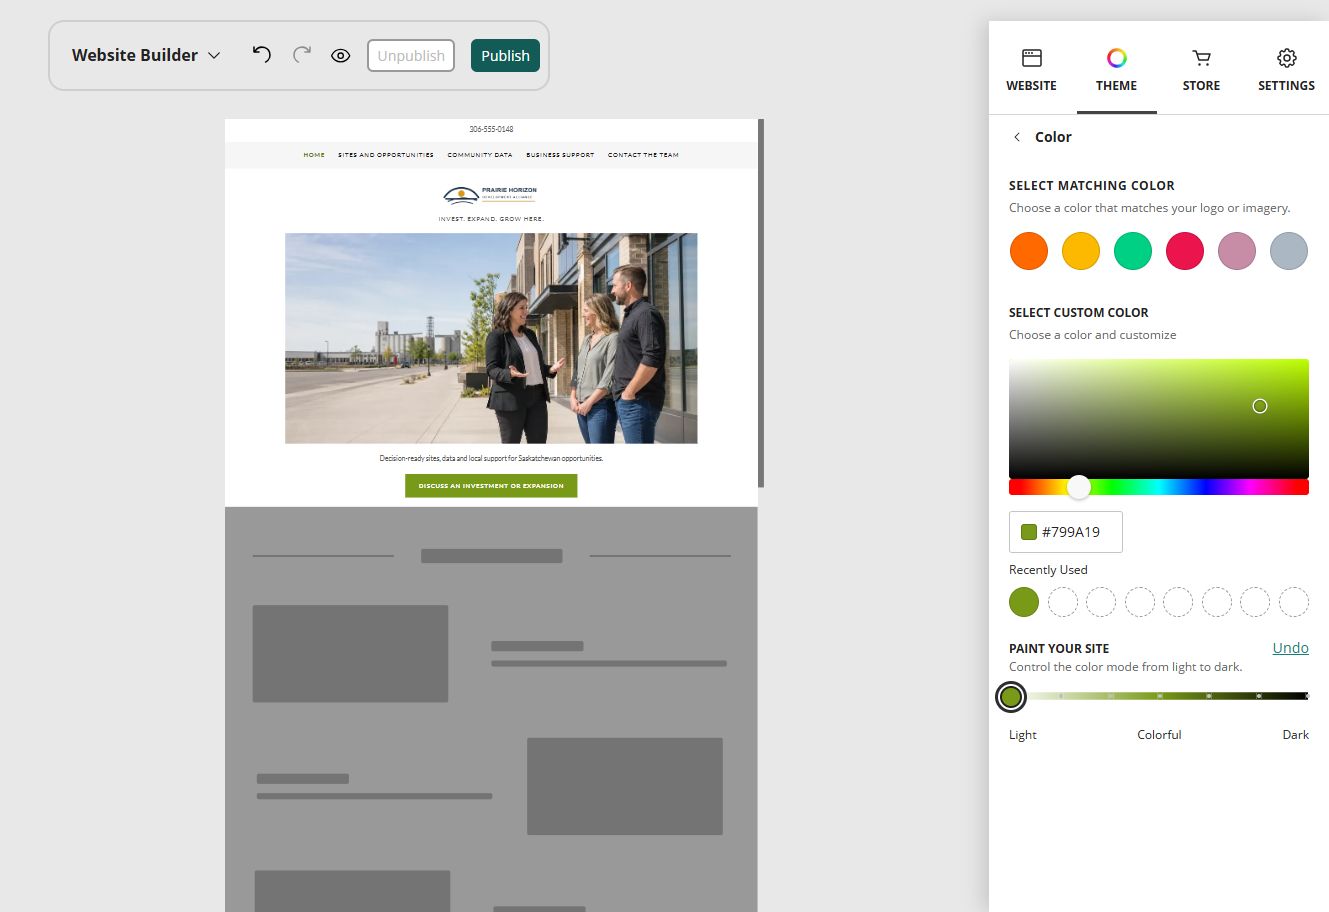This screenshot has height=912, width=1329.
Task: Click Community Data in preview nav
Action: 480,155
